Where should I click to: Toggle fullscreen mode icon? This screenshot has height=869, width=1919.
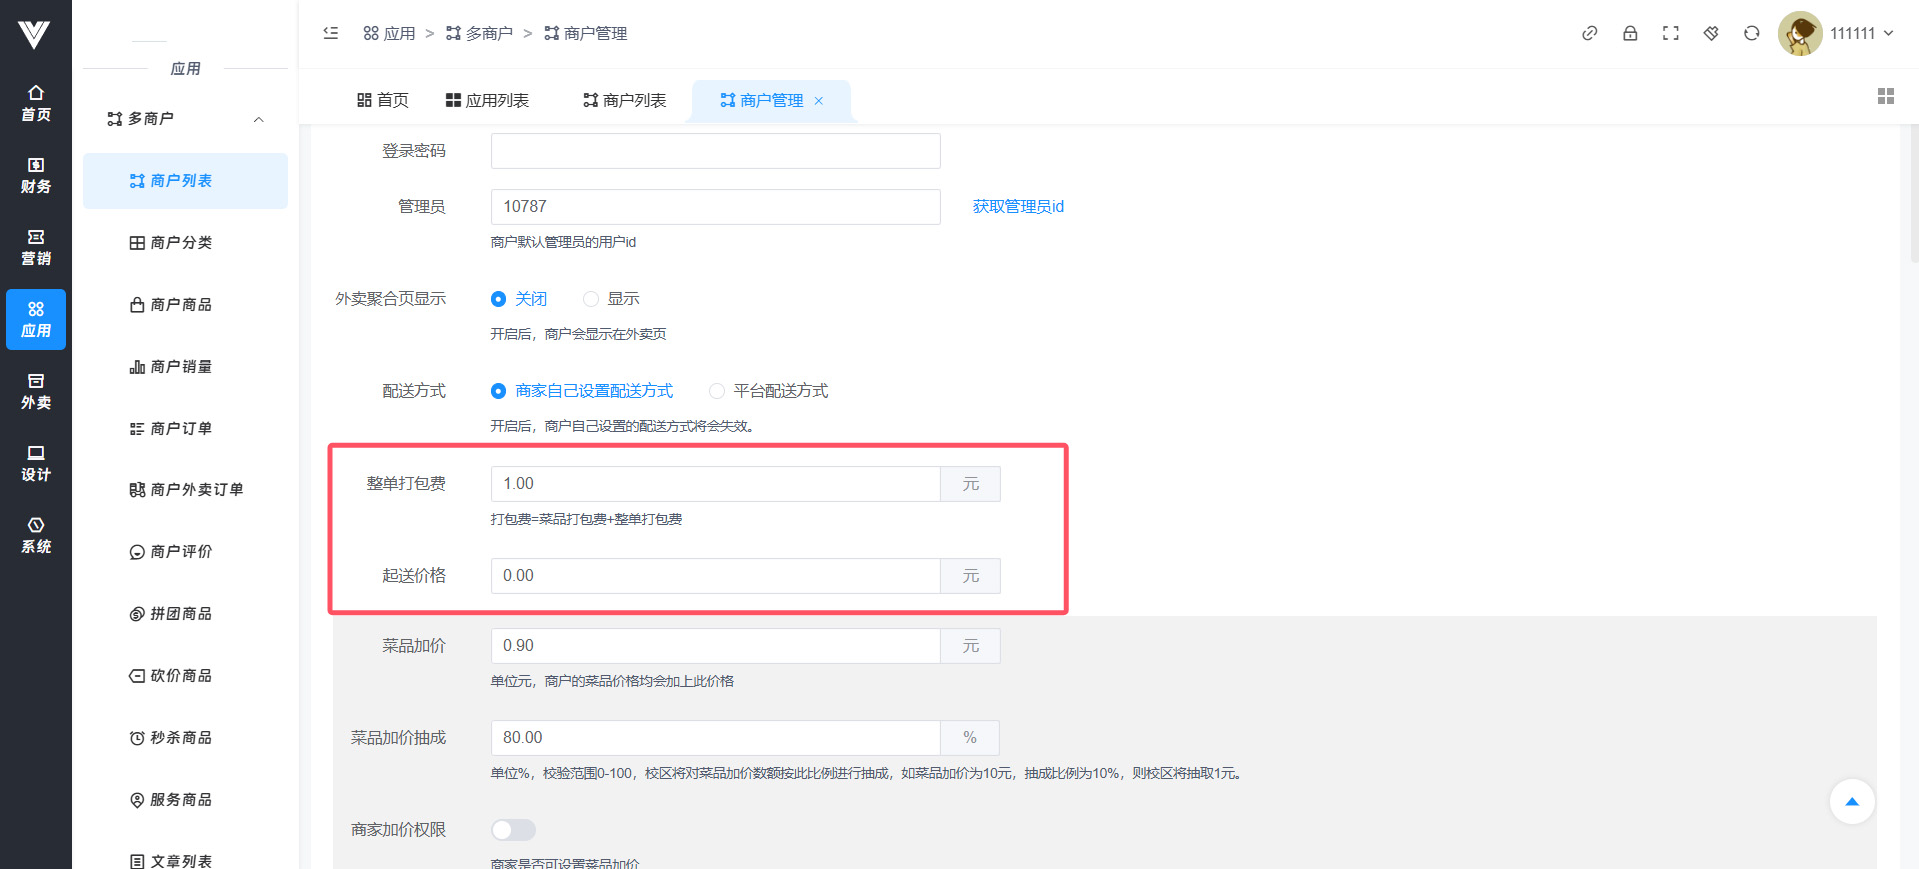[x=1670, y=33]
